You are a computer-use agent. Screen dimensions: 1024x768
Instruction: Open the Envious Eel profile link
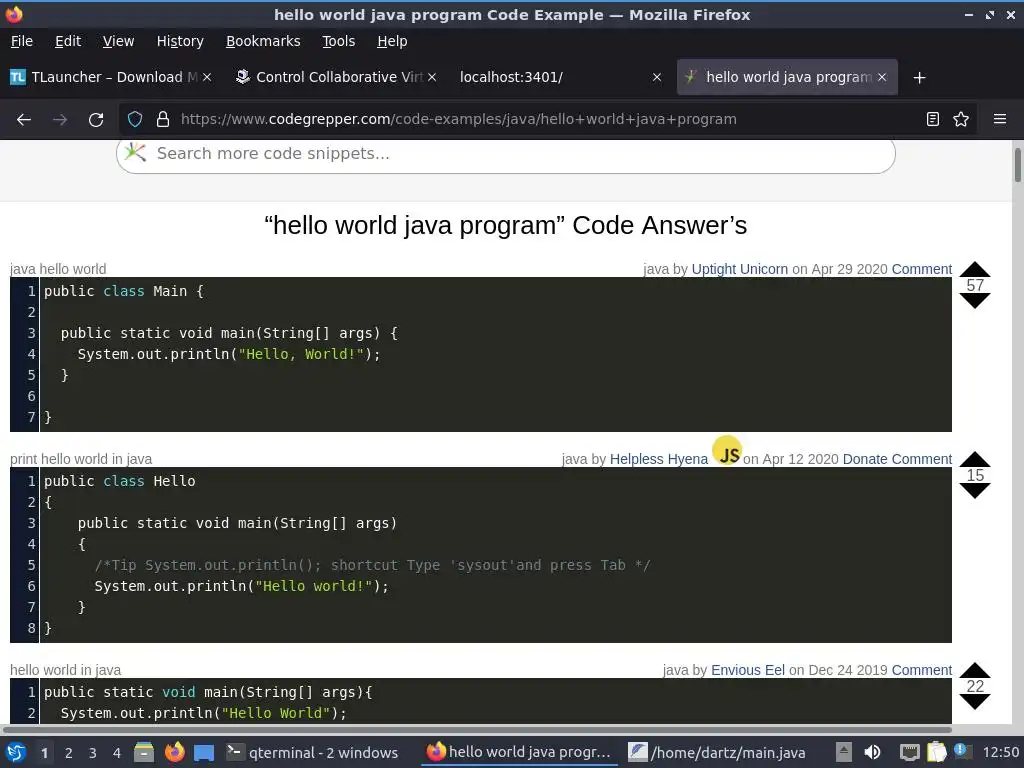click(748, 670)
